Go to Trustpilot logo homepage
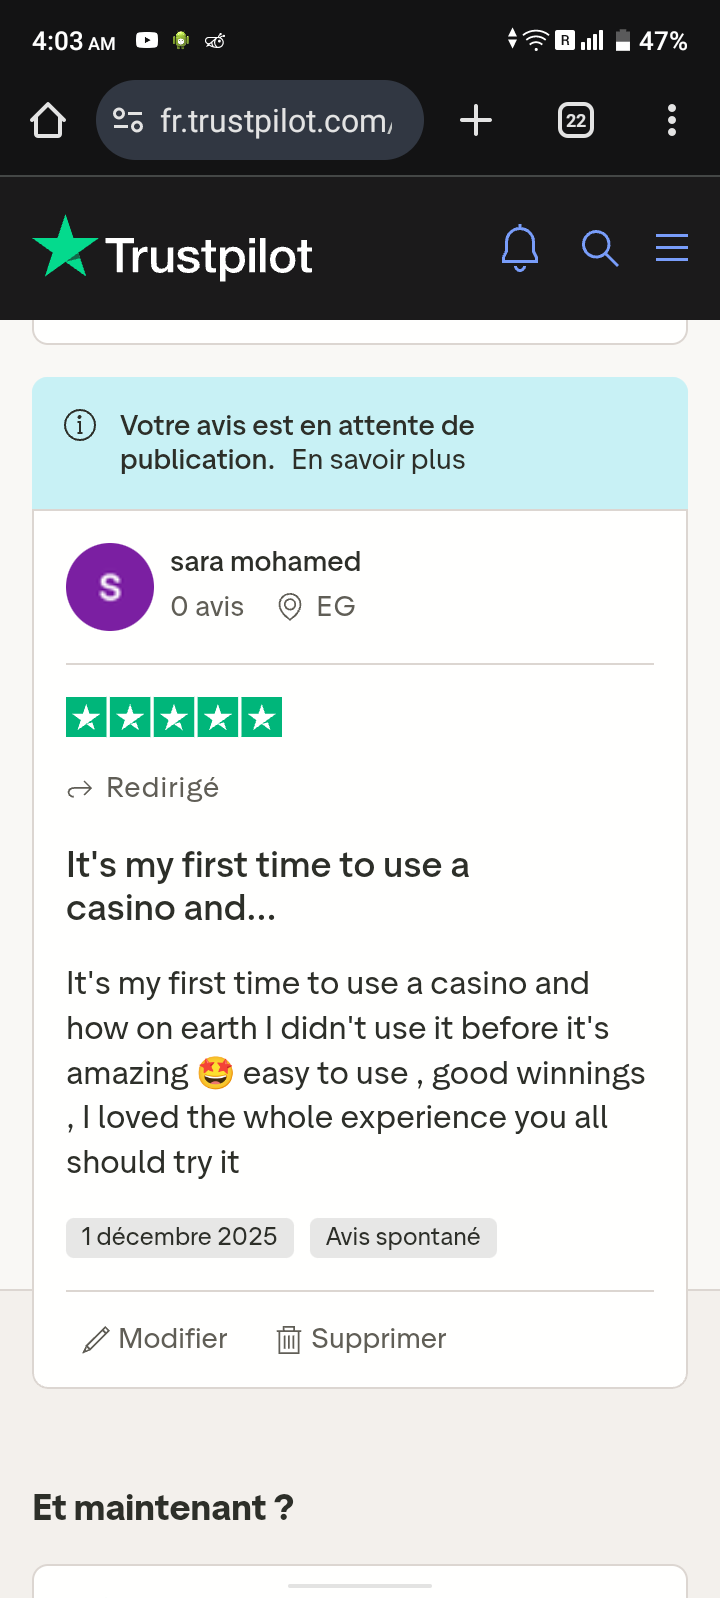This screenshot has height=1600, width=720. click(173, 248)
